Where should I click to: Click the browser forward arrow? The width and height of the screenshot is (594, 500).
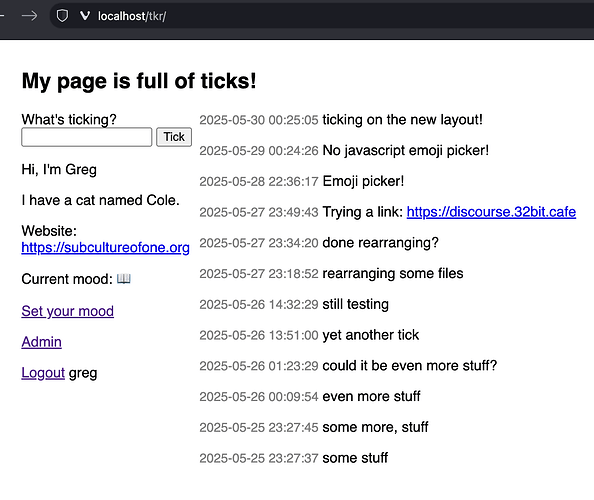[x=29, y=16]
